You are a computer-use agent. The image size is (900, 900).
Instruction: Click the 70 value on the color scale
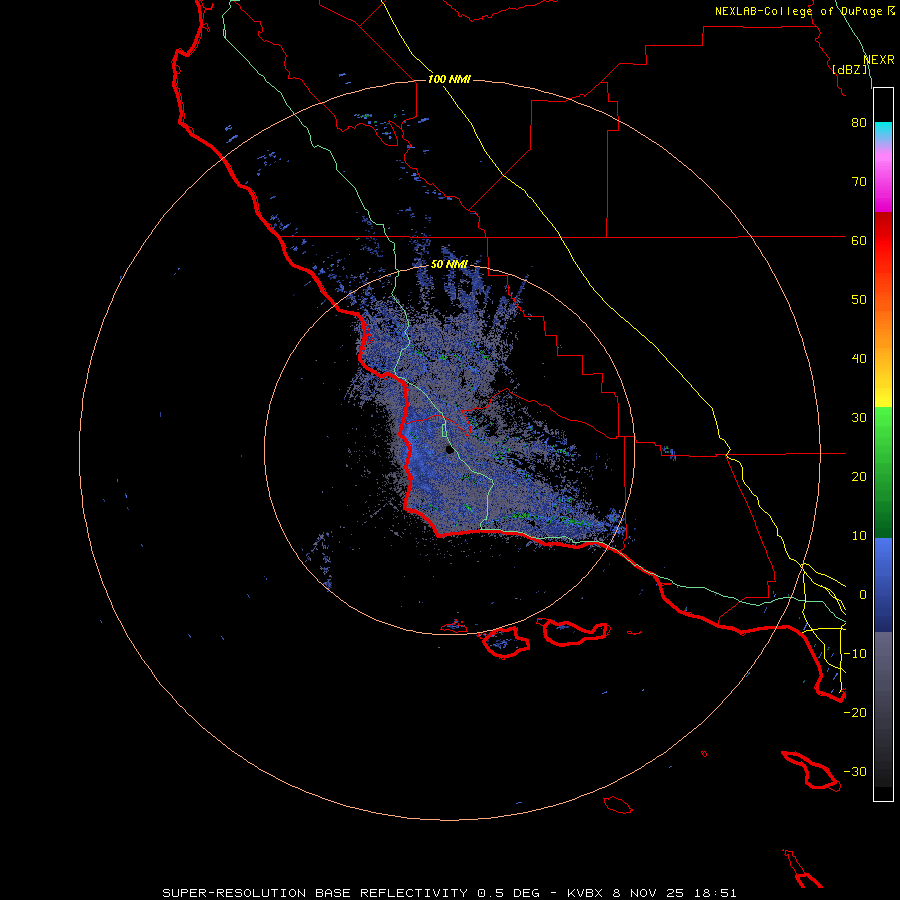pos(859,181)
